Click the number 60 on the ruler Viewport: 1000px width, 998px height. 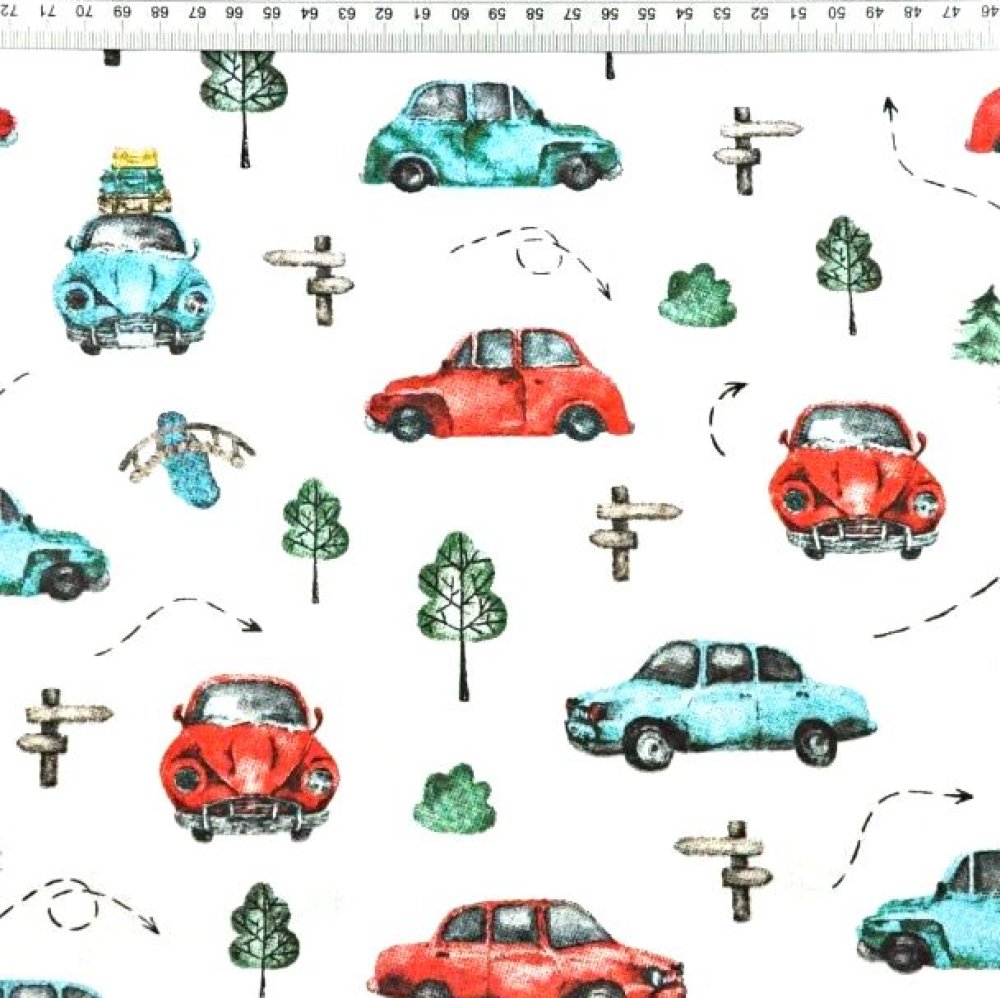460,14
